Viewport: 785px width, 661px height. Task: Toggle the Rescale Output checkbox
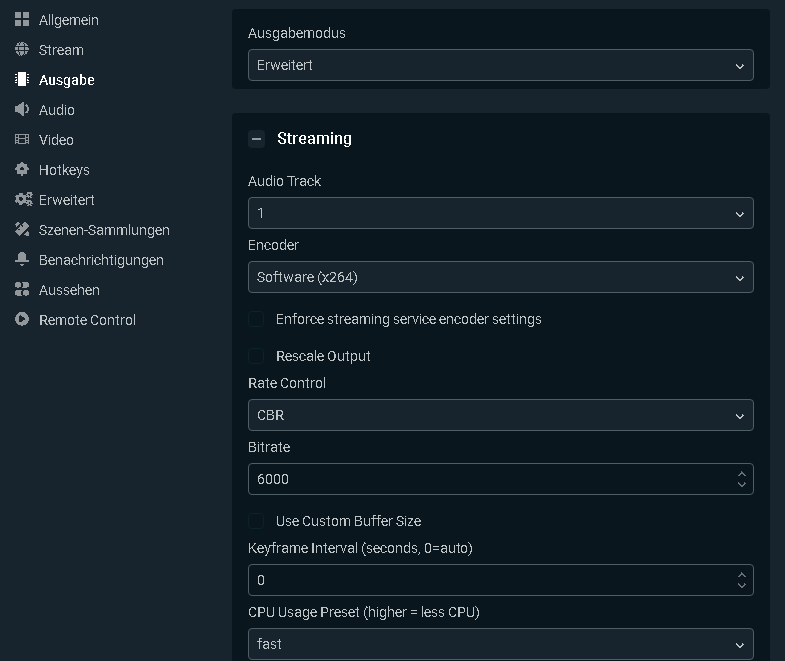tap(257, 356)
